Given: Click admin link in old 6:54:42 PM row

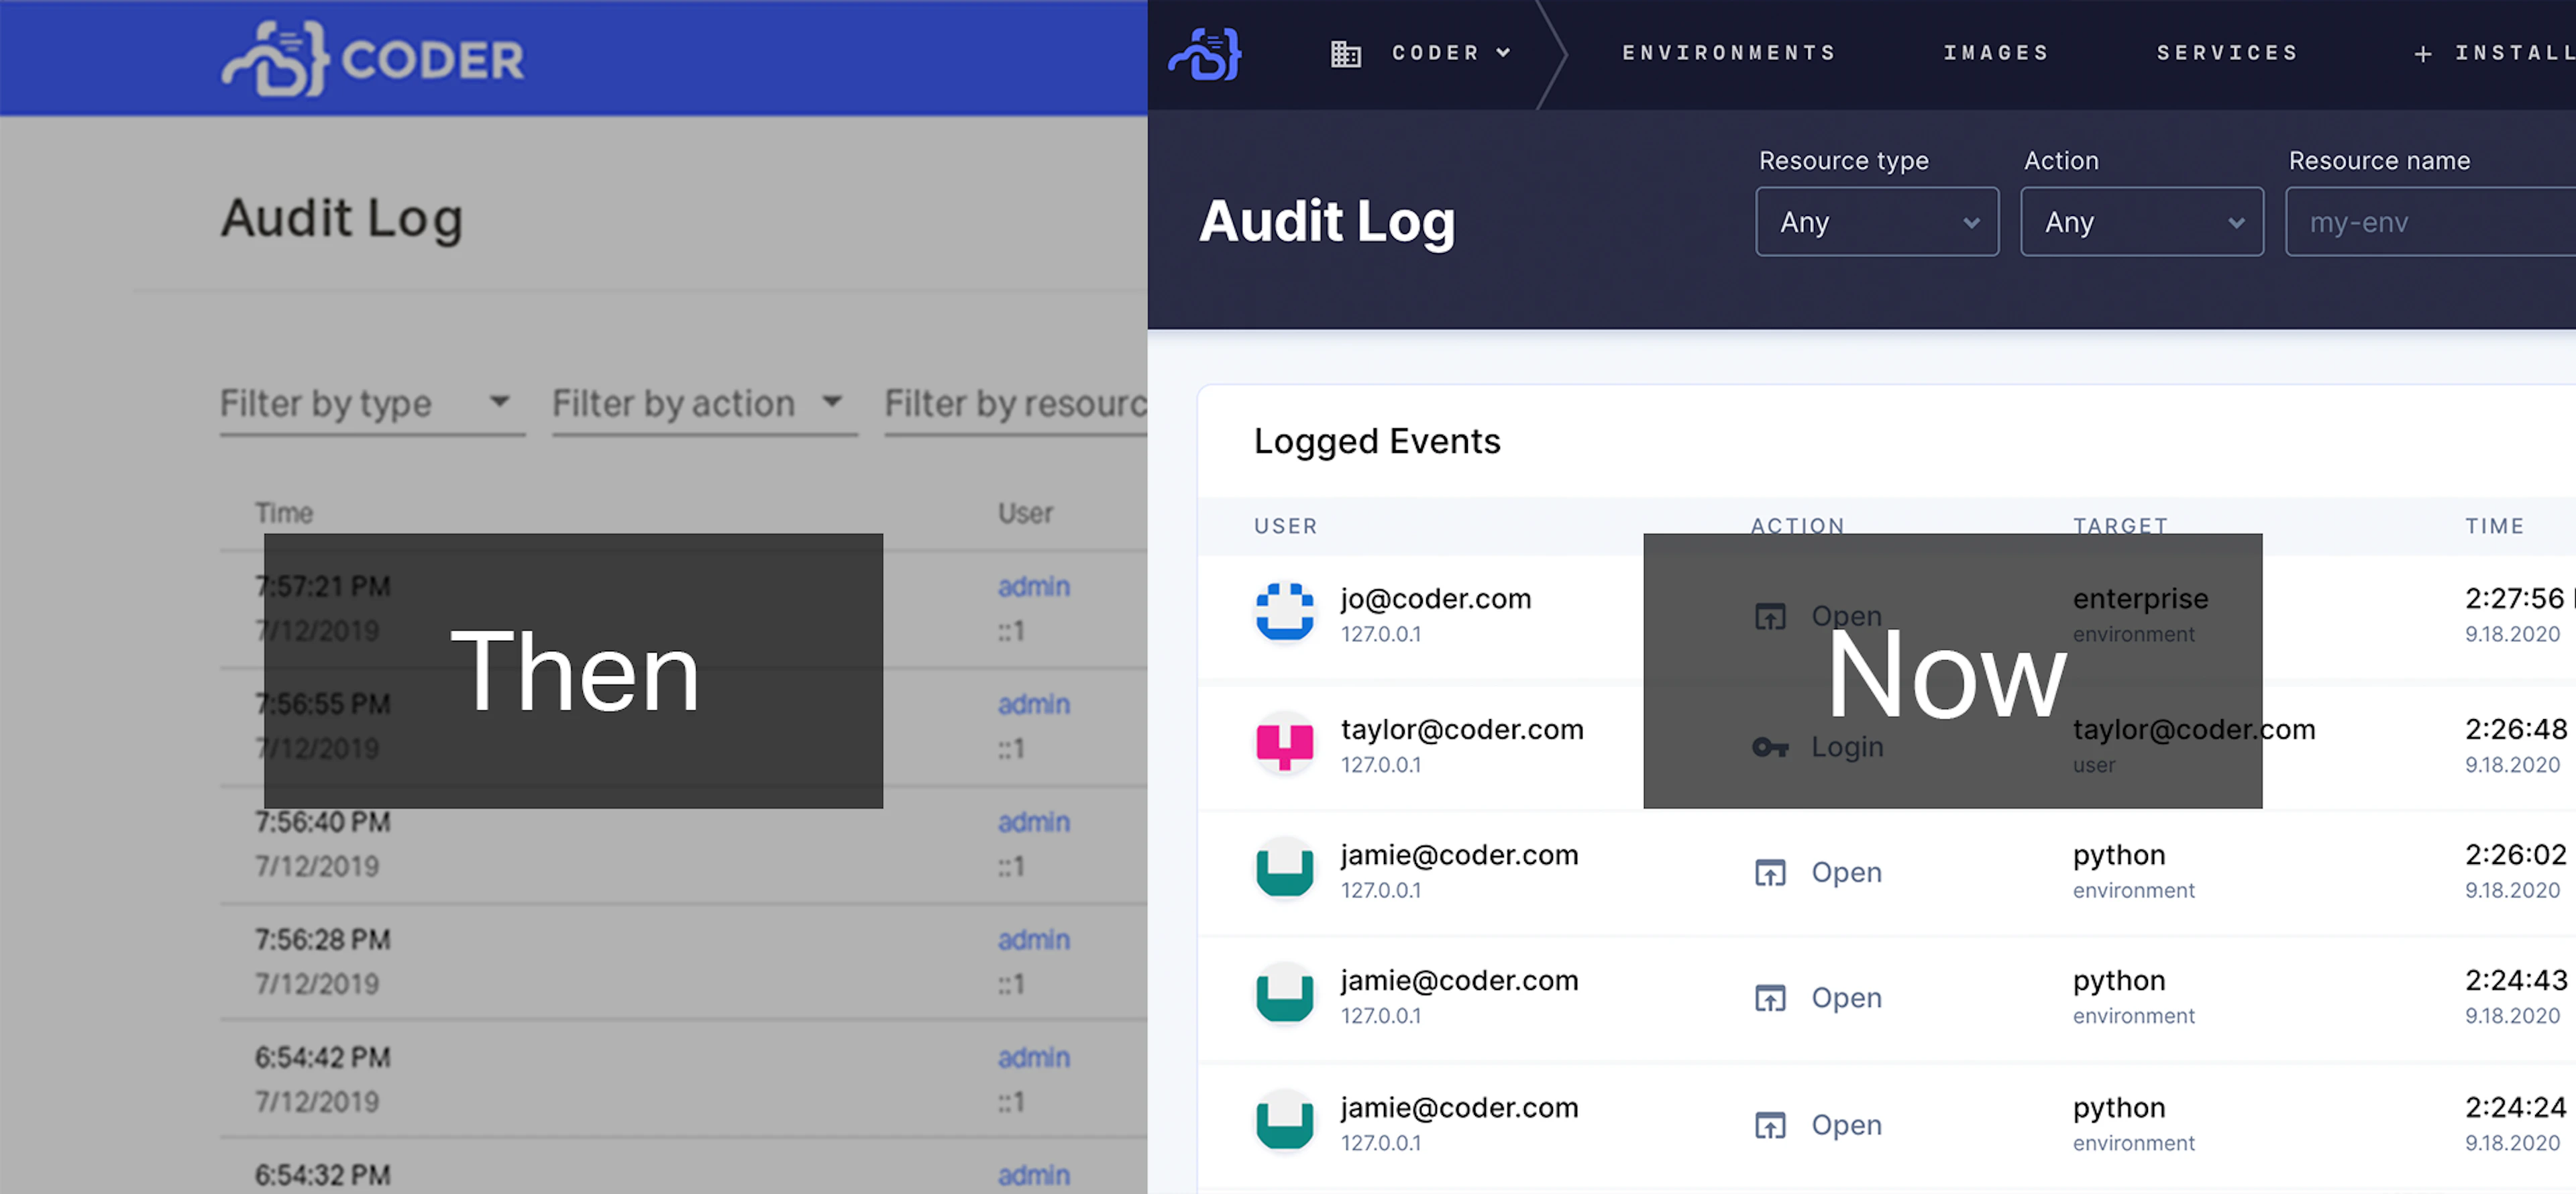Looking at the screenshot, I should 1034,1058.
